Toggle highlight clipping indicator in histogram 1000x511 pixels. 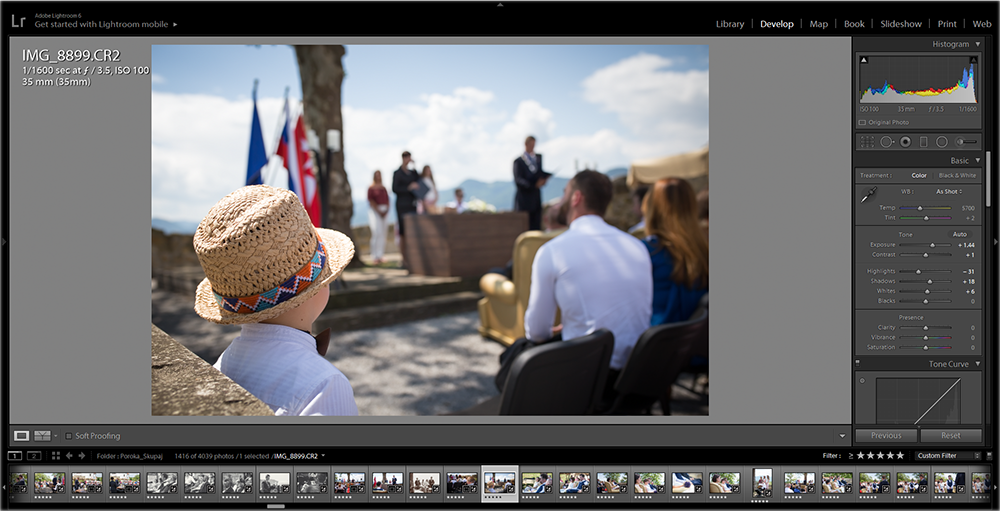[x=973, y=60]
